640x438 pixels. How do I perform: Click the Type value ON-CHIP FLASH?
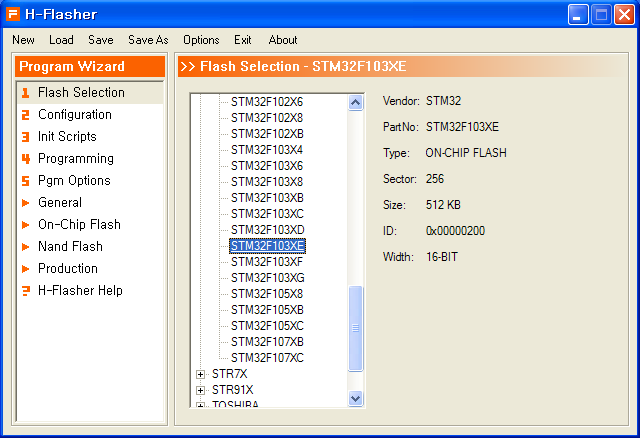(x=466, y=153)
